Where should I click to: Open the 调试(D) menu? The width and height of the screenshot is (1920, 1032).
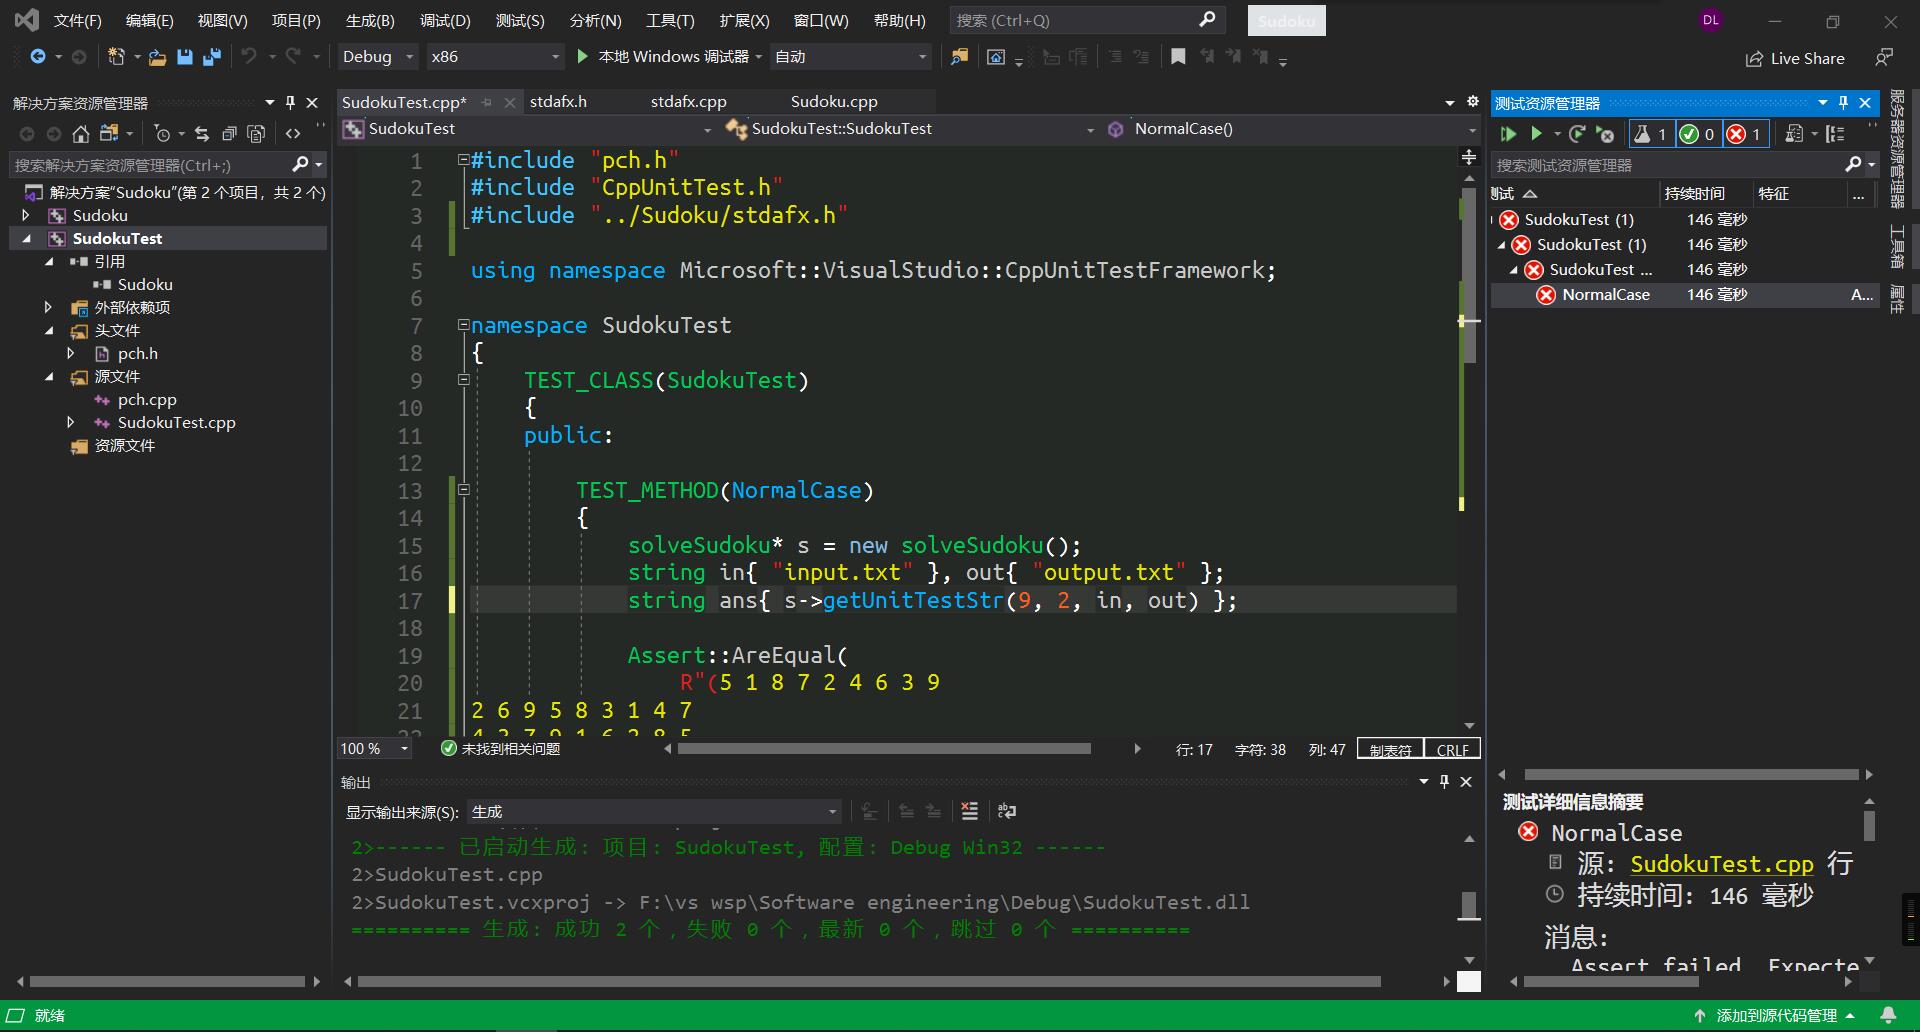point(445,20)
